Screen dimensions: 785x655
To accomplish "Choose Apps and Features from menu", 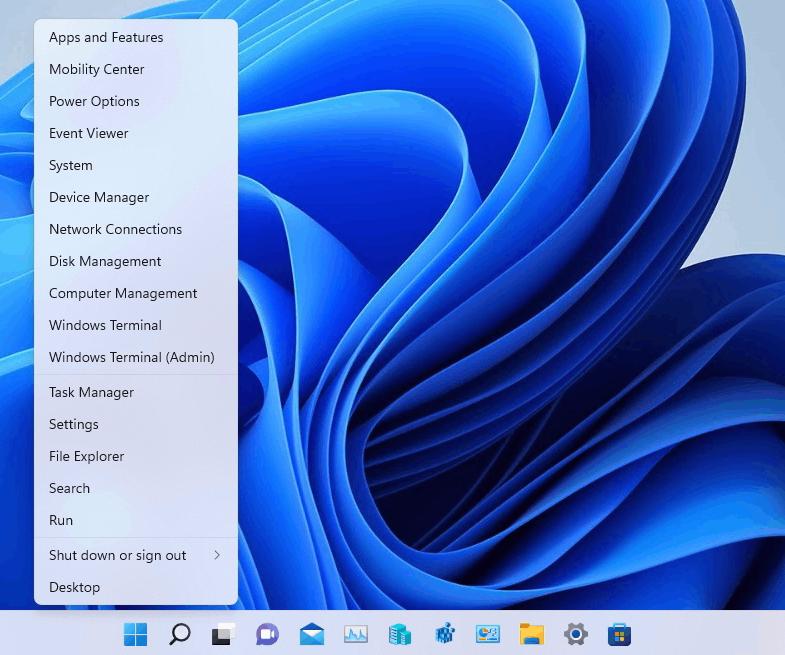I will [x=136, y=38].
